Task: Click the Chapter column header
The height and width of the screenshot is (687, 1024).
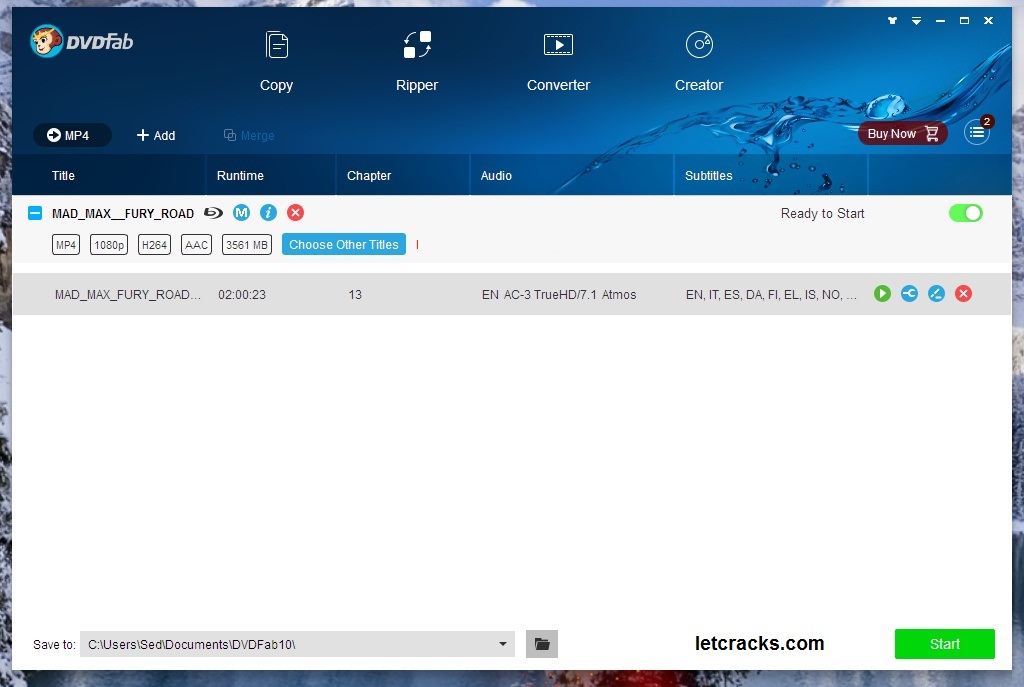Action: coord(369,176)
